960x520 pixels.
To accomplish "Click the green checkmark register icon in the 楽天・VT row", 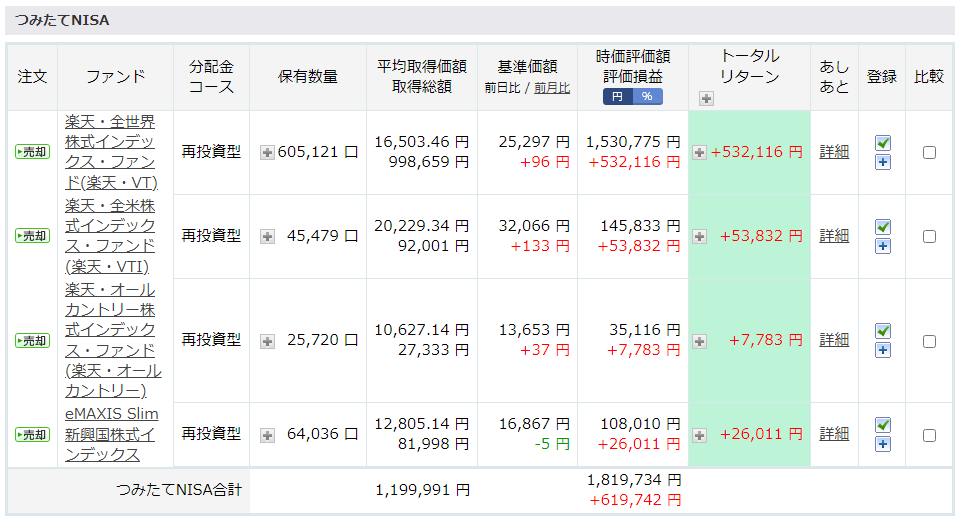I will (882, 143).
